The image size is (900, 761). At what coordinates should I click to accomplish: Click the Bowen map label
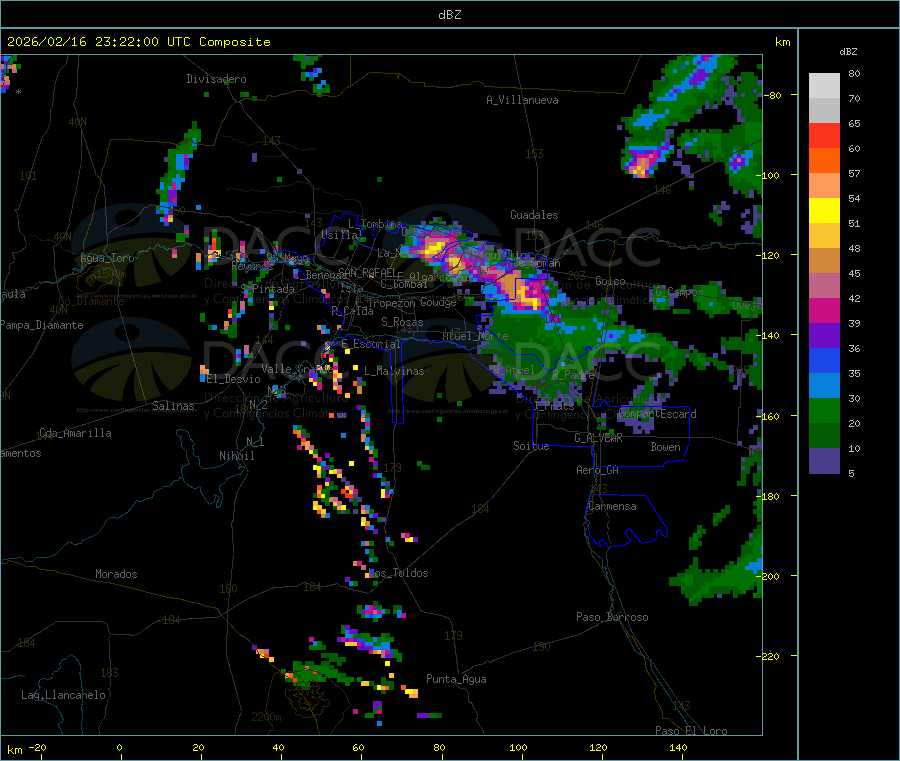coord(666,448)
